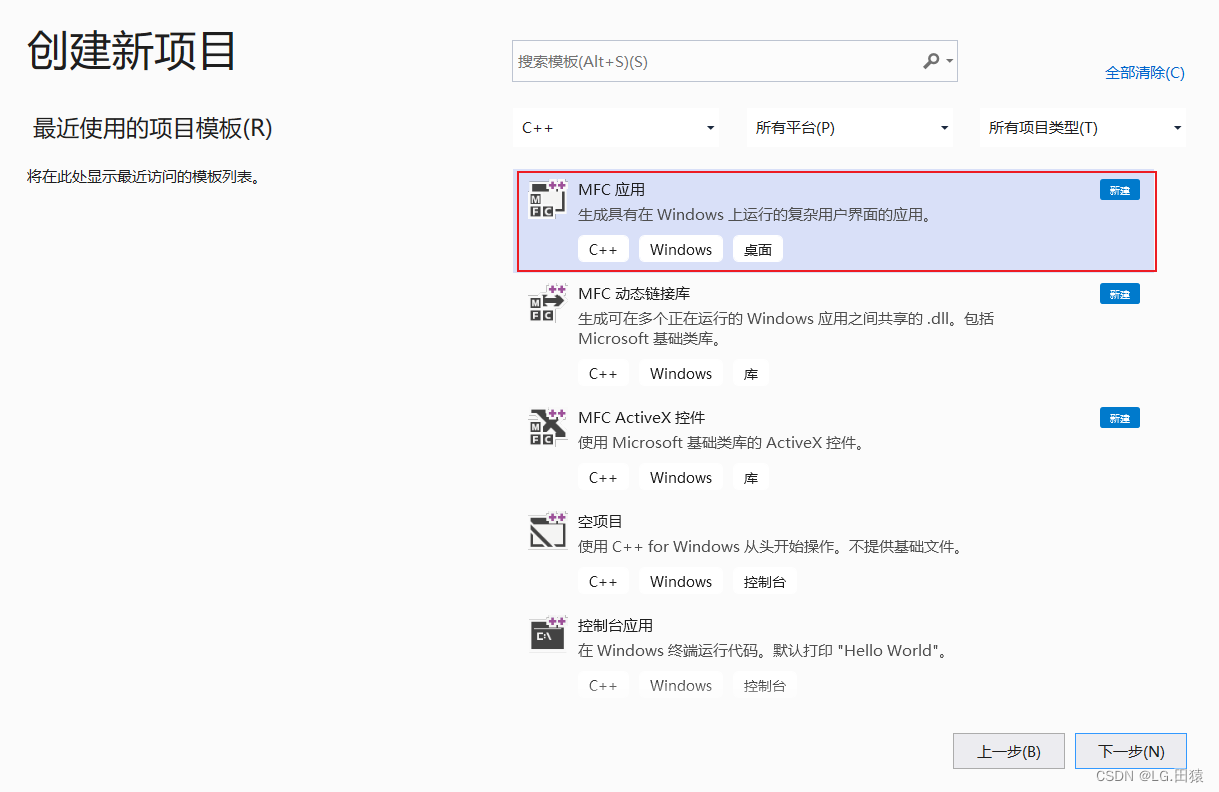
Task: Click the MFC 应用 description text
Action: click(x=754, y=215)
